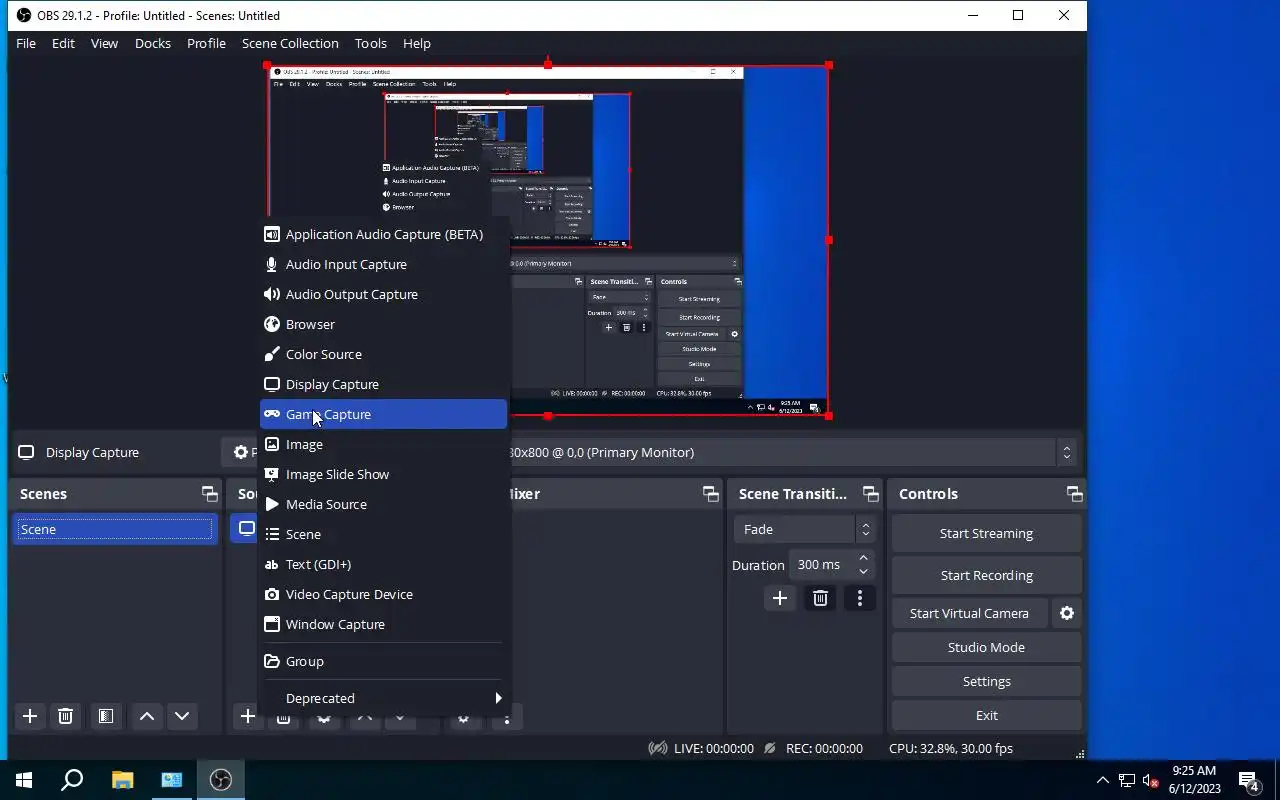
Task: Open virtual camera settings gear
Action: [x=1067, y=613]
